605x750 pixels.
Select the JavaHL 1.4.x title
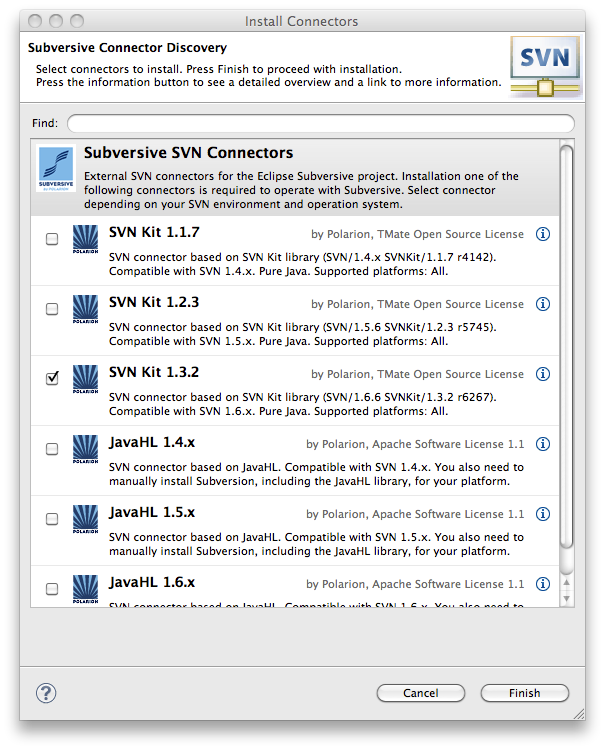point(152,442)
